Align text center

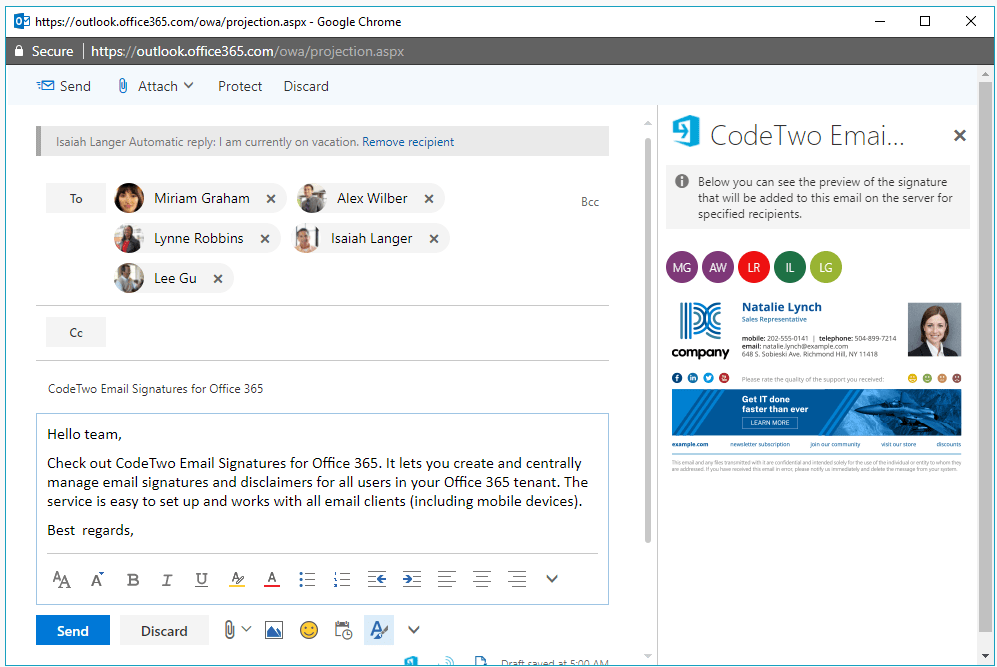[x=482, y=579]
